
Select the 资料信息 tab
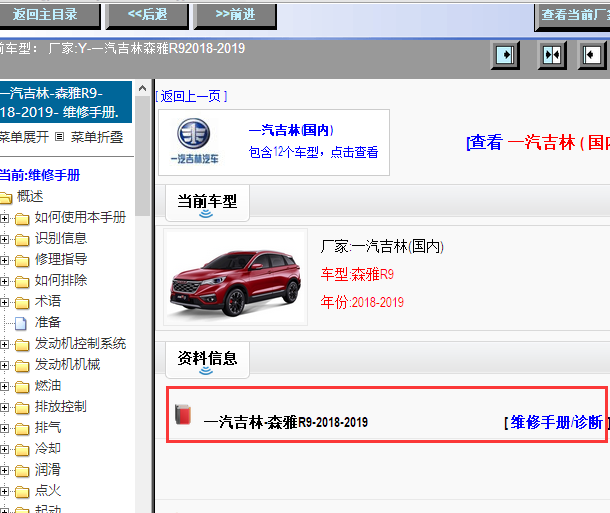tap(207, 360)
